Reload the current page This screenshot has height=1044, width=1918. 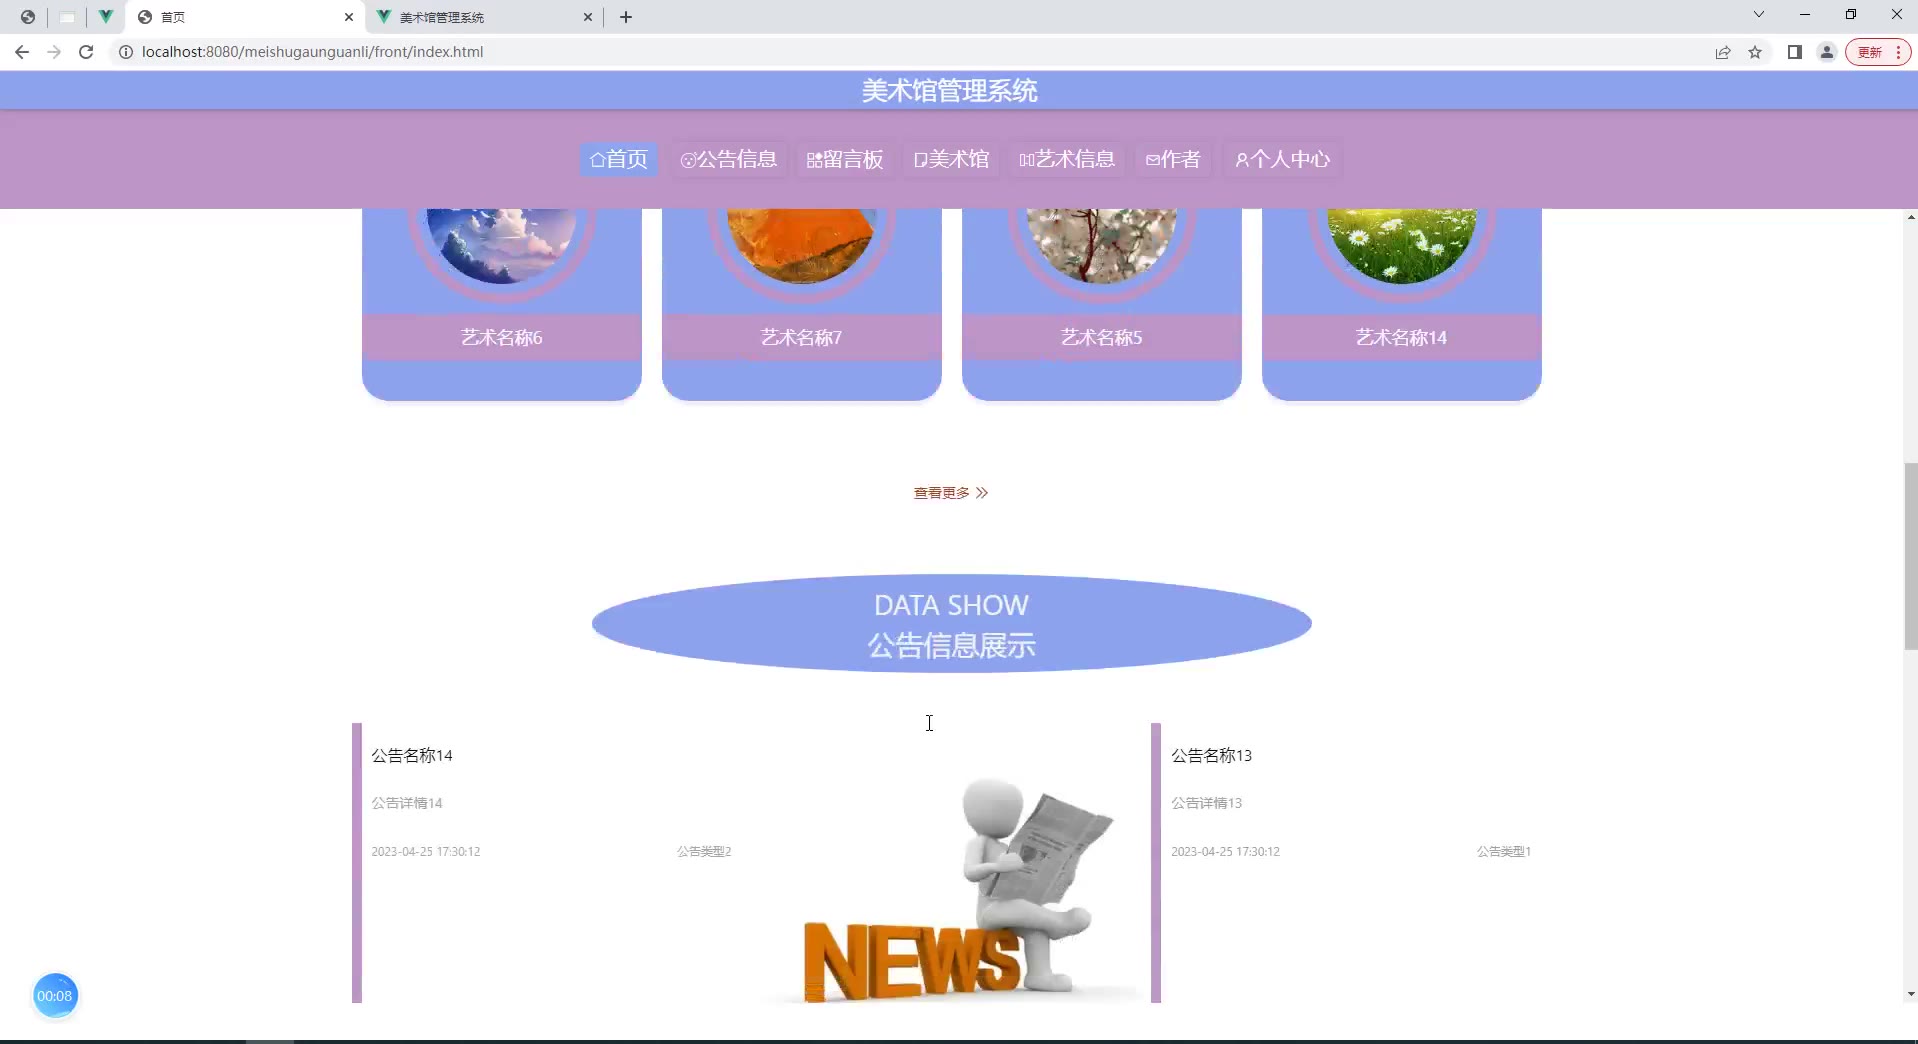tap(86, 52)
